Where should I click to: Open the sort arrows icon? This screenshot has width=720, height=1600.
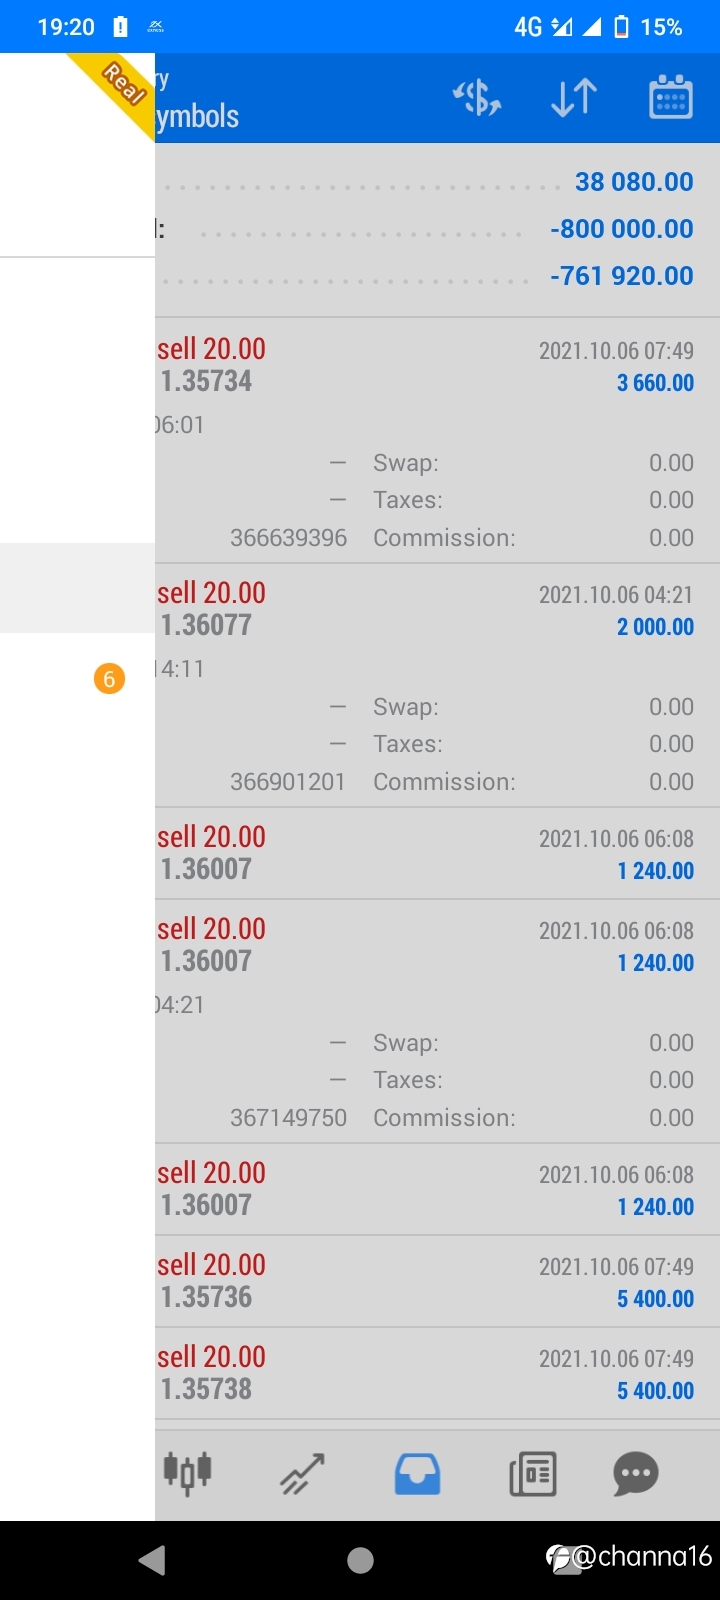point(574,98)
